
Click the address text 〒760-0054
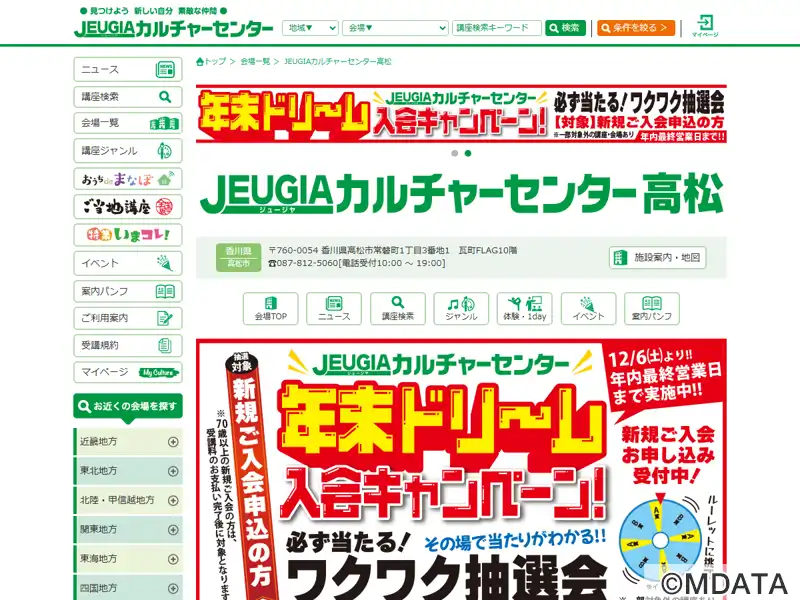[x=392, y=251]
